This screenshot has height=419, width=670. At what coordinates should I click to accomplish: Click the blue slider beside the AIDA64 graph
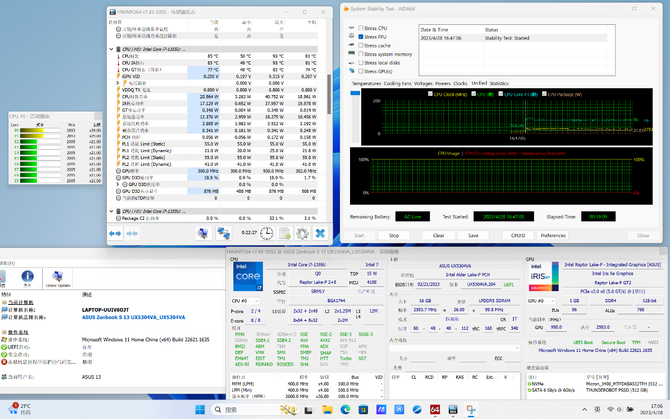pyautogui.click(x=355, y=93)
